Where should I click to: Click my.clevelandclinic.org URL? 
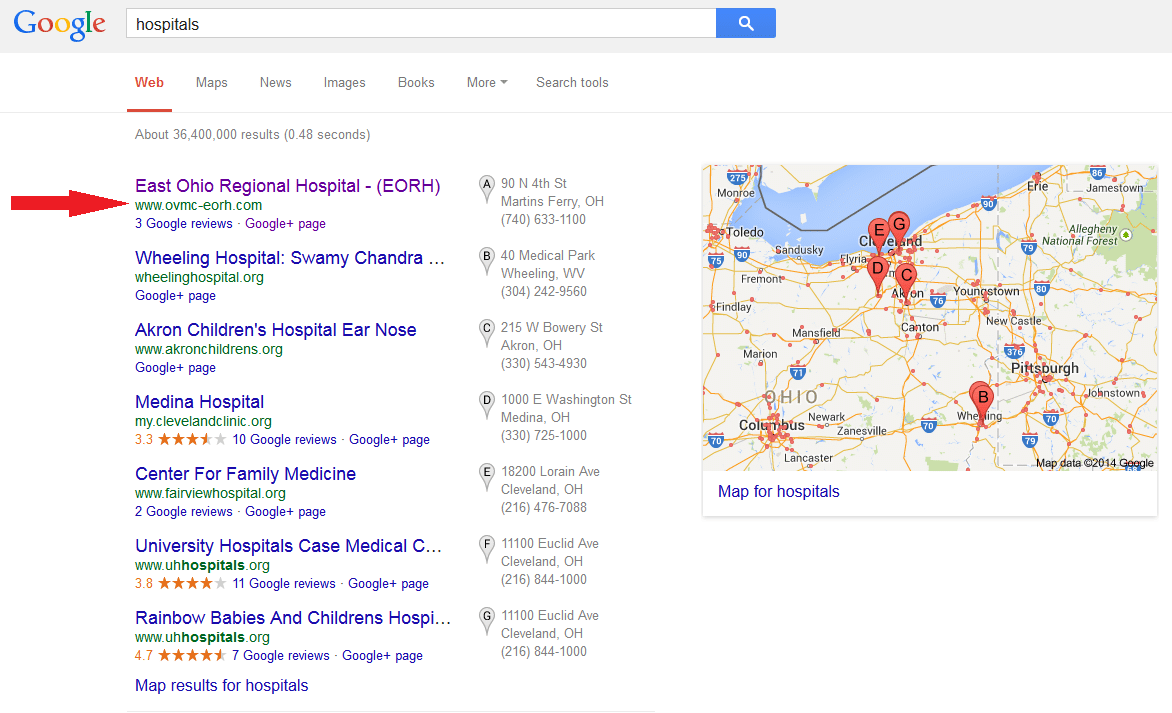[x=203, y=421]
